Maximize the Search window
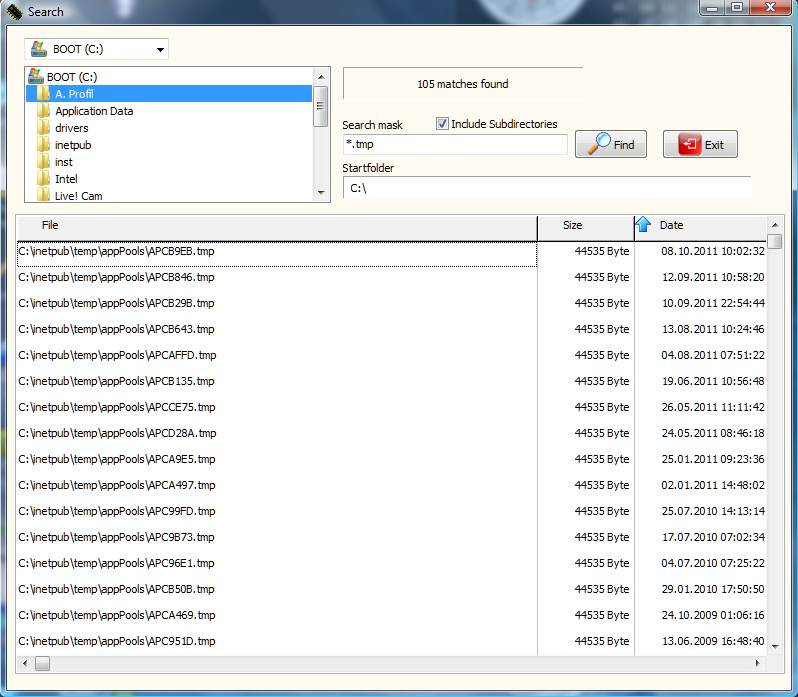Viewport: 798px width, 697px height. 737,7
